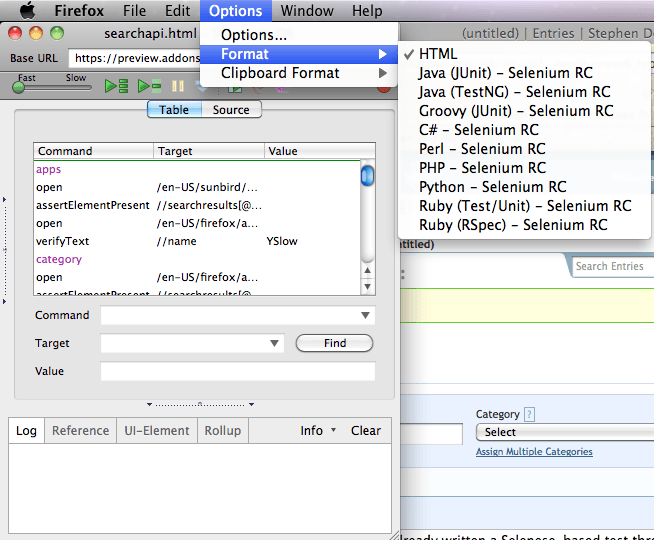
Task: Click the Play entire test suite icon
Action: click(x=117, y=86)
